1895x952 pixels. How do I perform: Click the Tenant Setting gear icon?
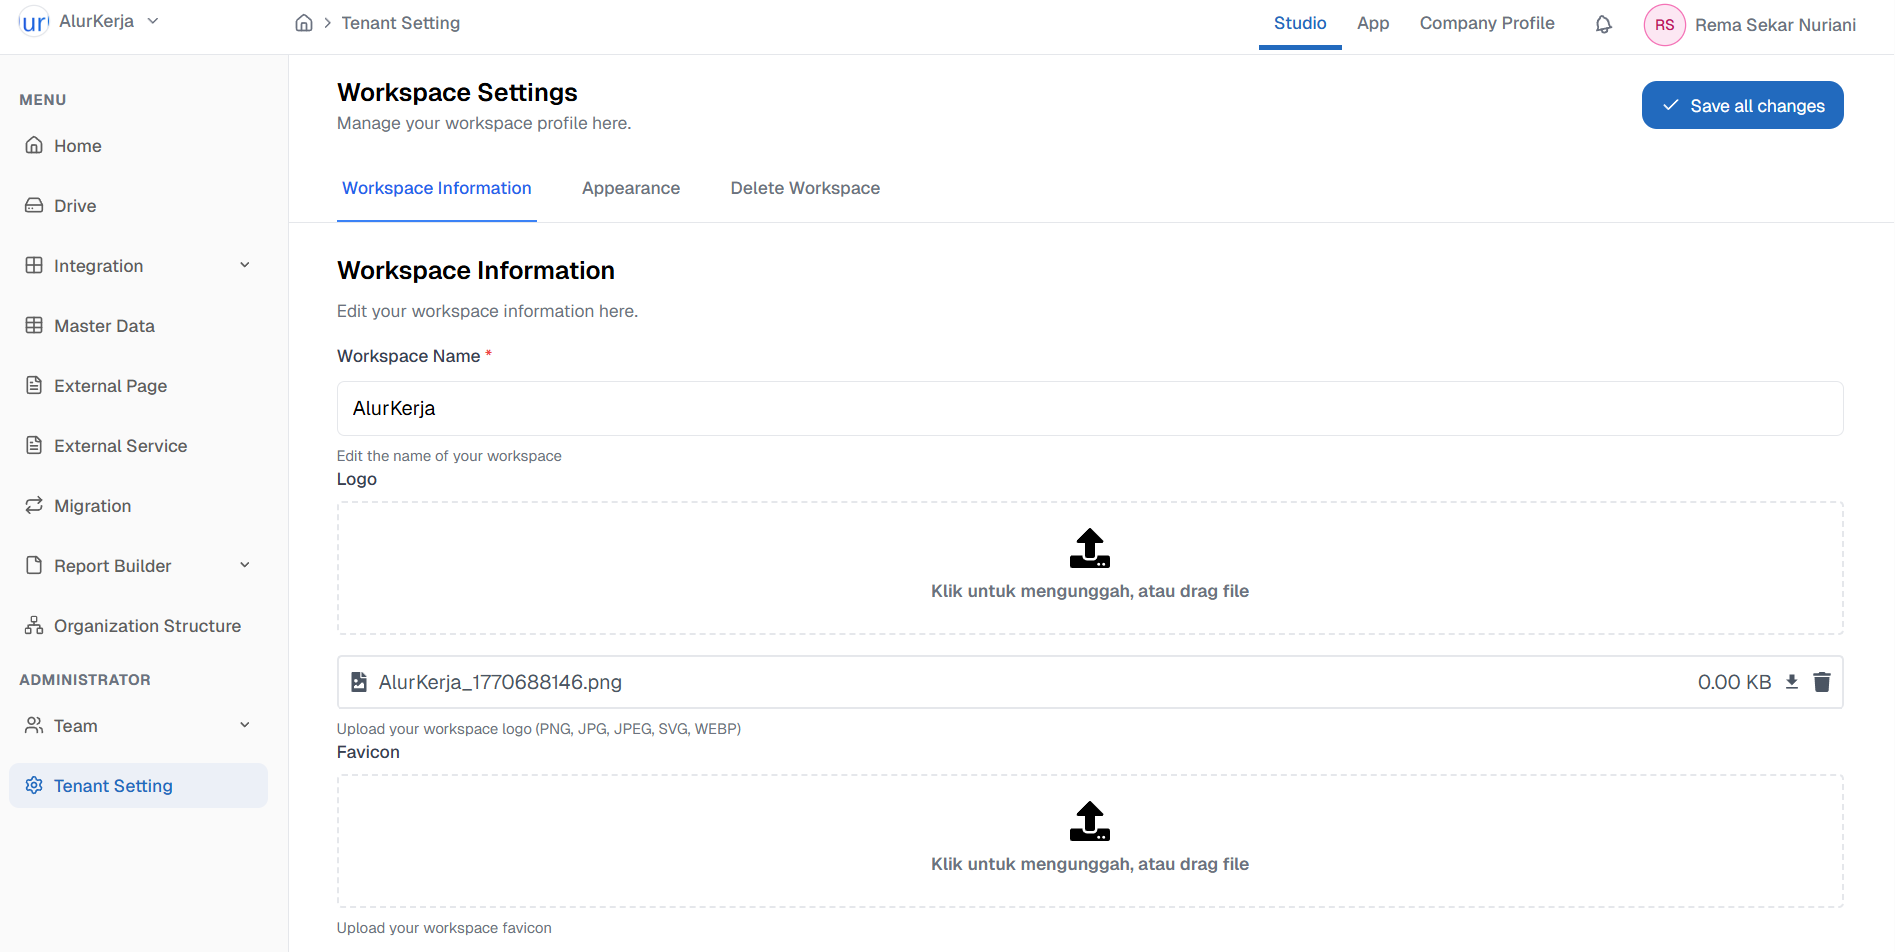[33, 785]
